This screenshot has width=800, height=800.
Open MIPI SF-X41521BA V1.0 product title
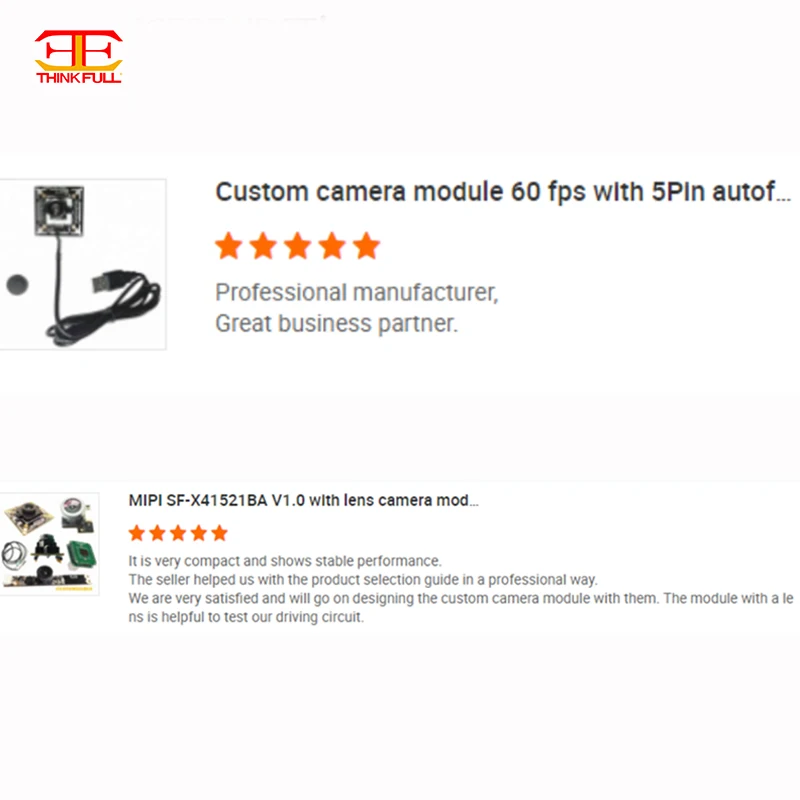(303, 500)
